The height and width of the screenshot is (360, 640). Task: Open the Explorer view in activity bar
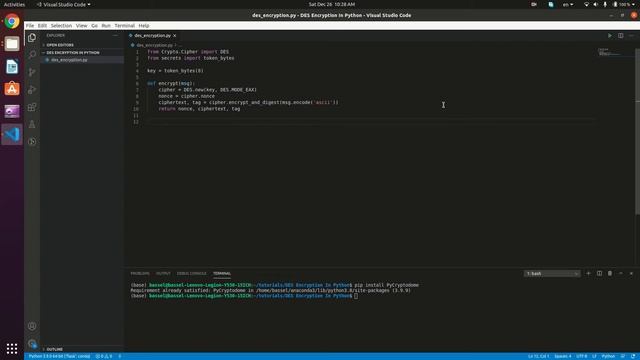[32, 38]
